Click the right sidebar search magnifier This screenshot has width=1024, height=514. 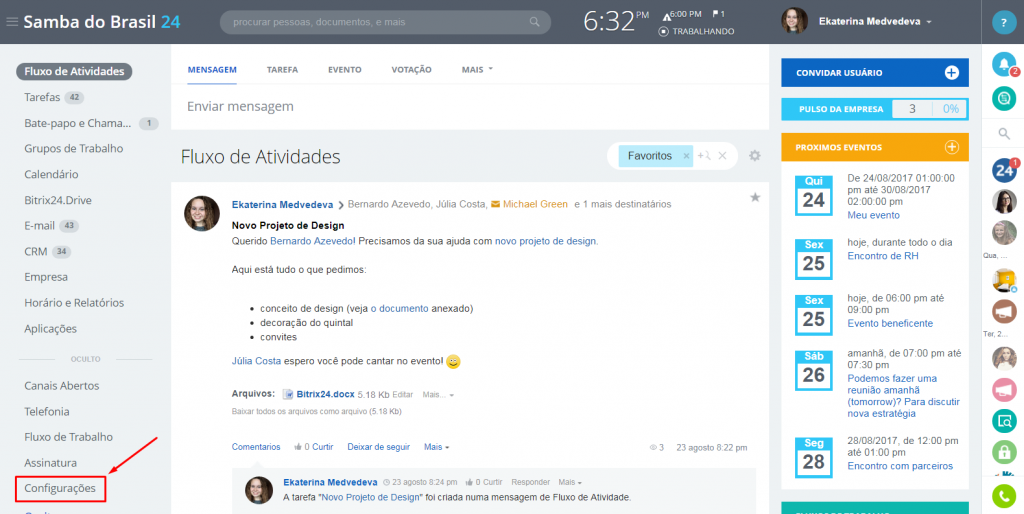1004,134
